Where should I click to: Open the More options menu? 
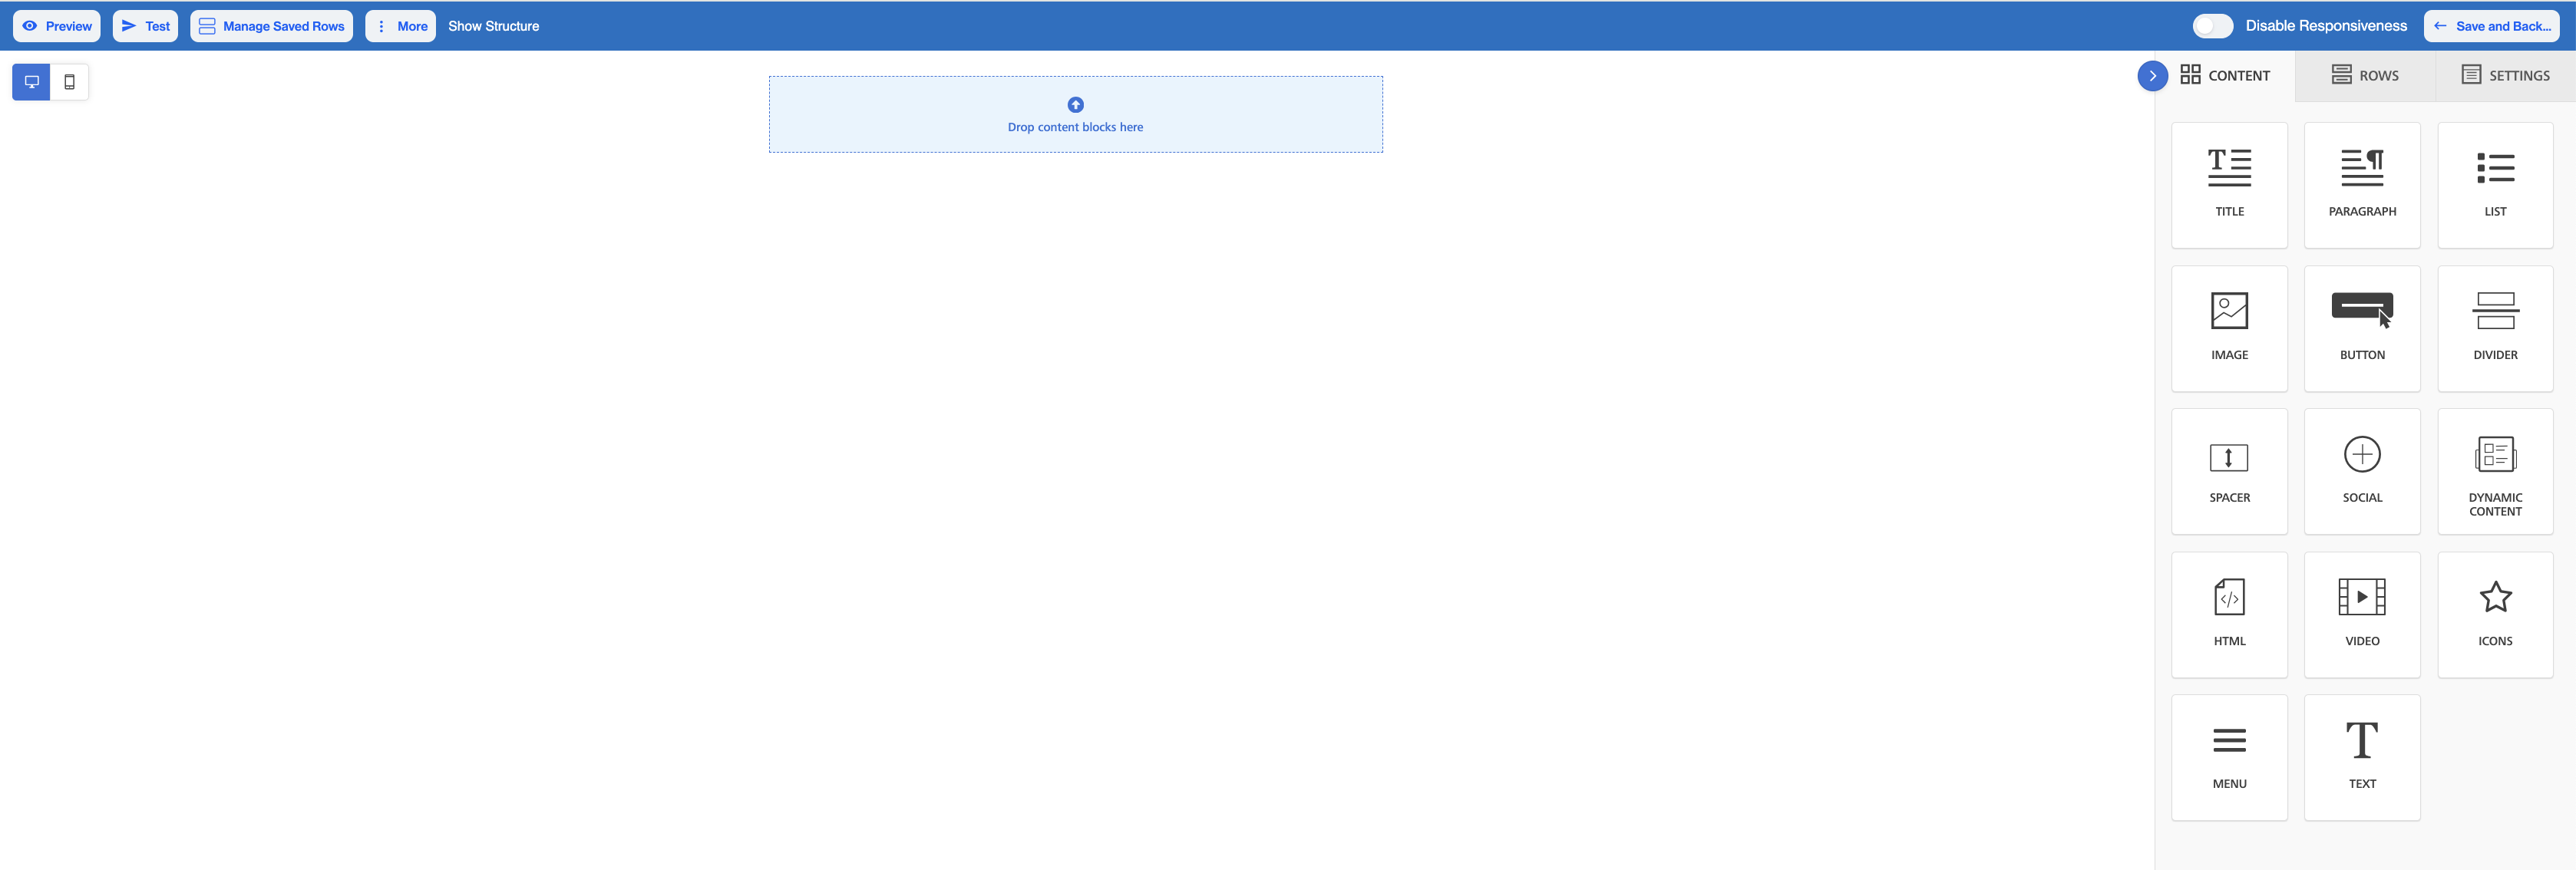(401, 26)
